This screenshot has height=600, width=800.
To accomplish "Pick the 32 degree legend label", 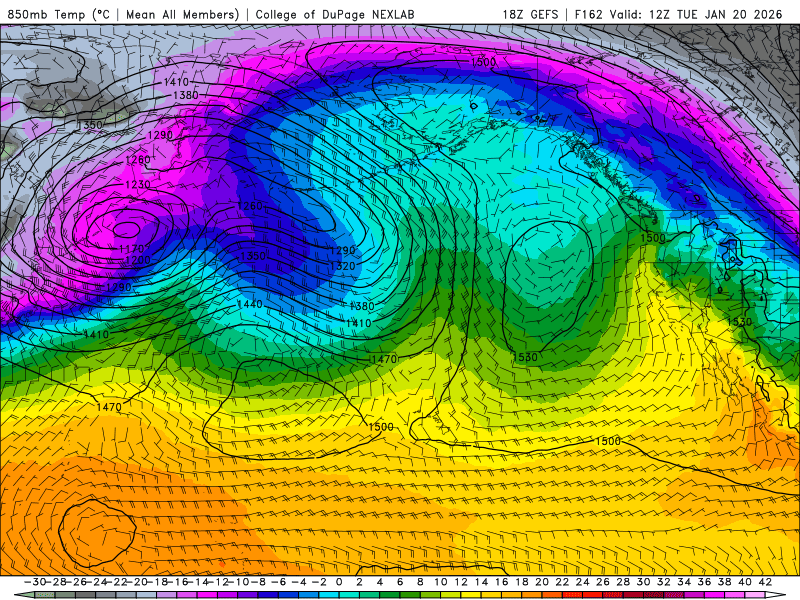I will pos(664,582).
